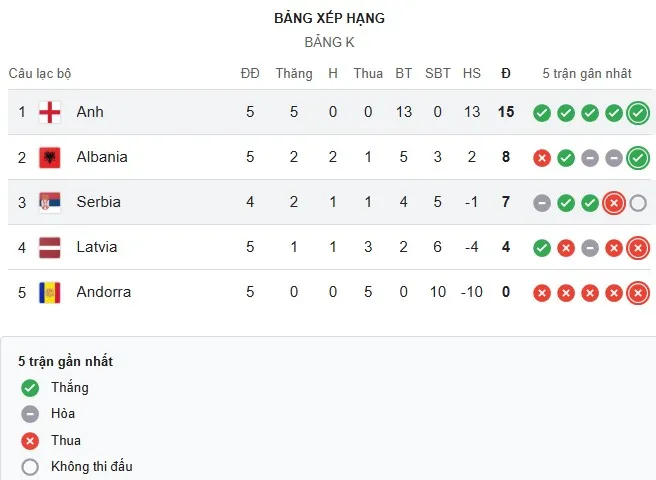The image size is (656, 480).
Task: Click the Albania flag icon
Action: tap(50, 157)
